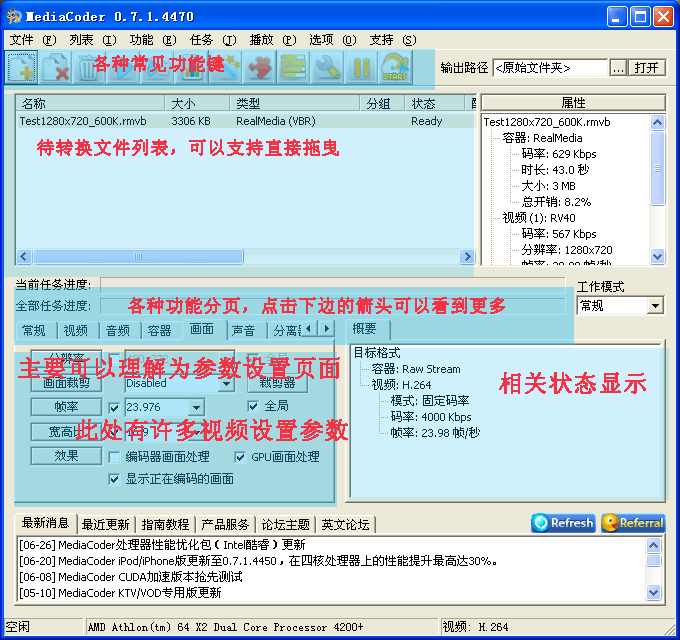Click the properties panel scroll-up arrow
Viewport: 680px width, 640px height.
(657, 122)
